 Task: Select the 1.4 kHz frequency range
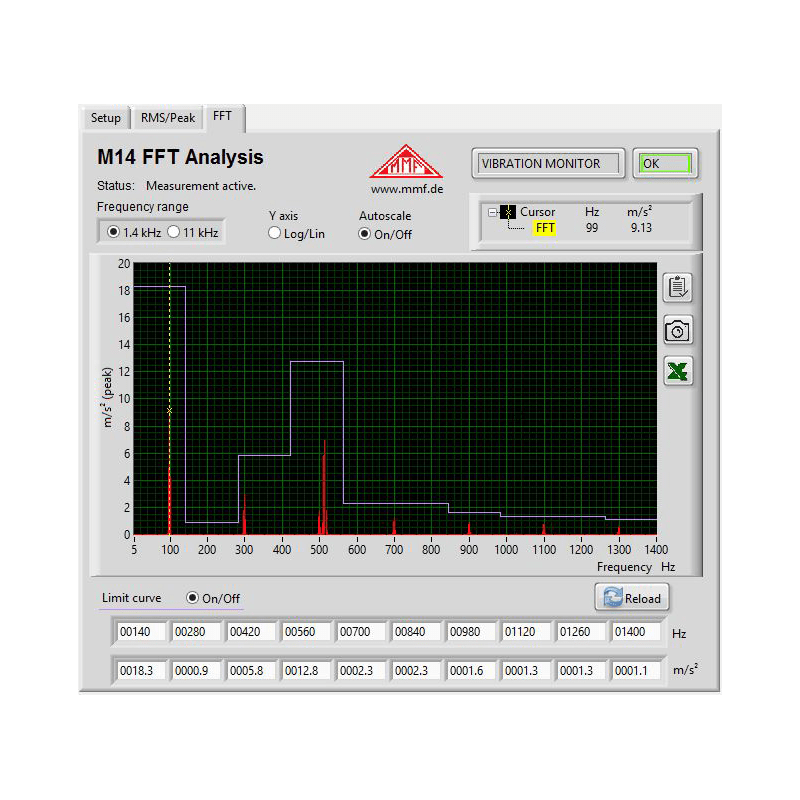click(x=113, y=232)
